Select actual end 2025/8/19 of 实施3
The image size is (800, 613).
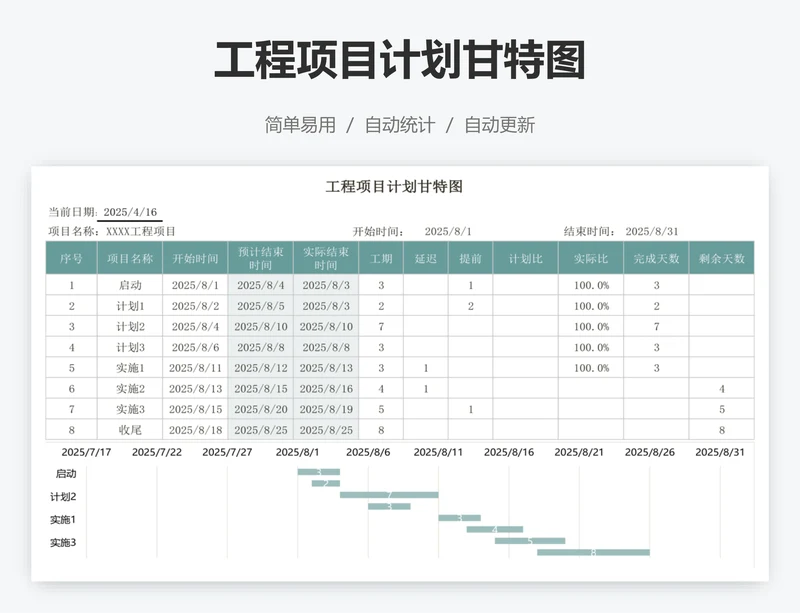pos(326,409)
